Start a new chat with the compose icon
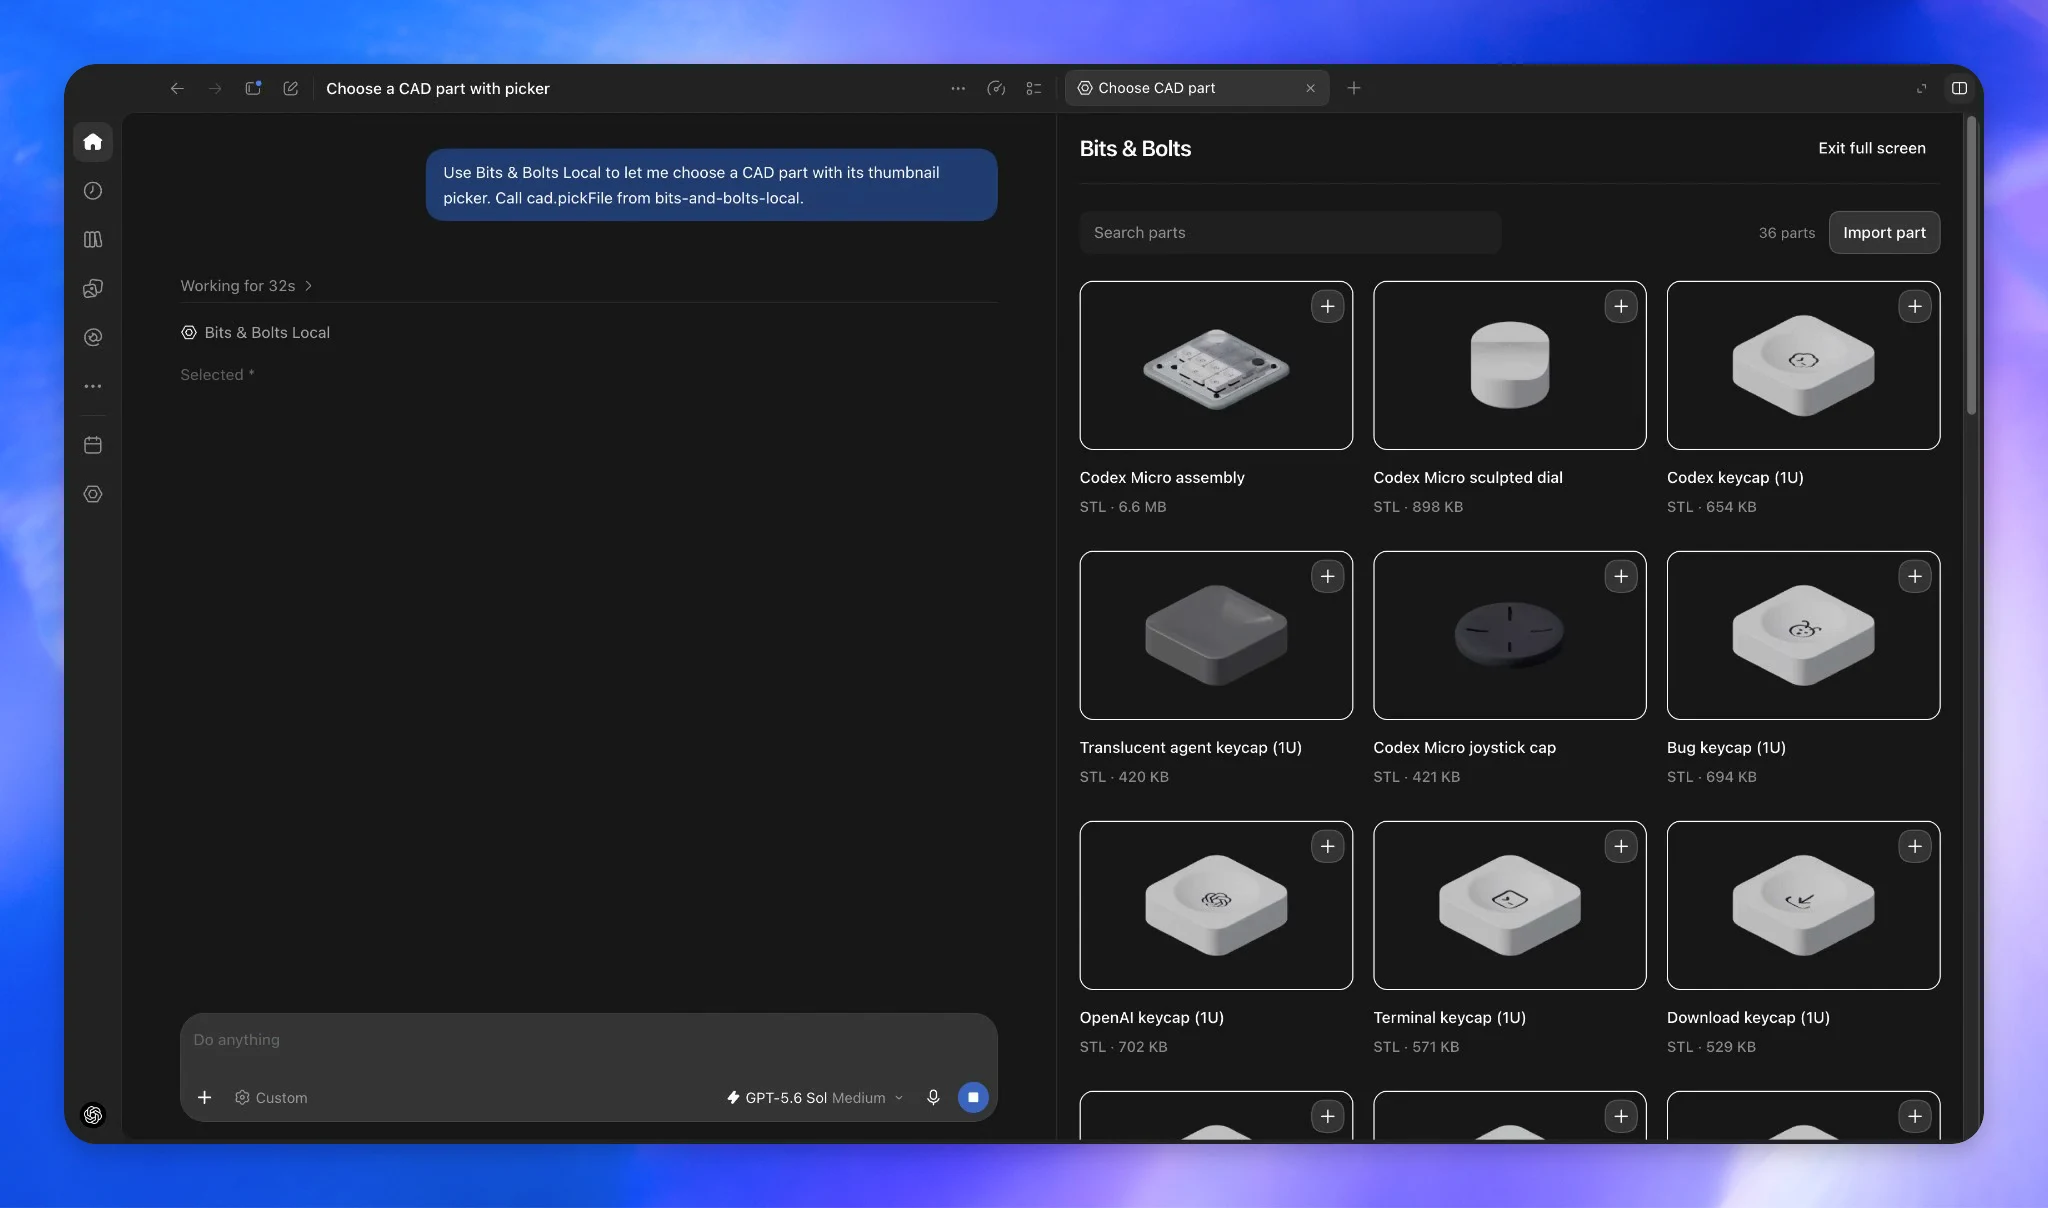This screenshot has height=1208, width=2048. tap(291, 88)
